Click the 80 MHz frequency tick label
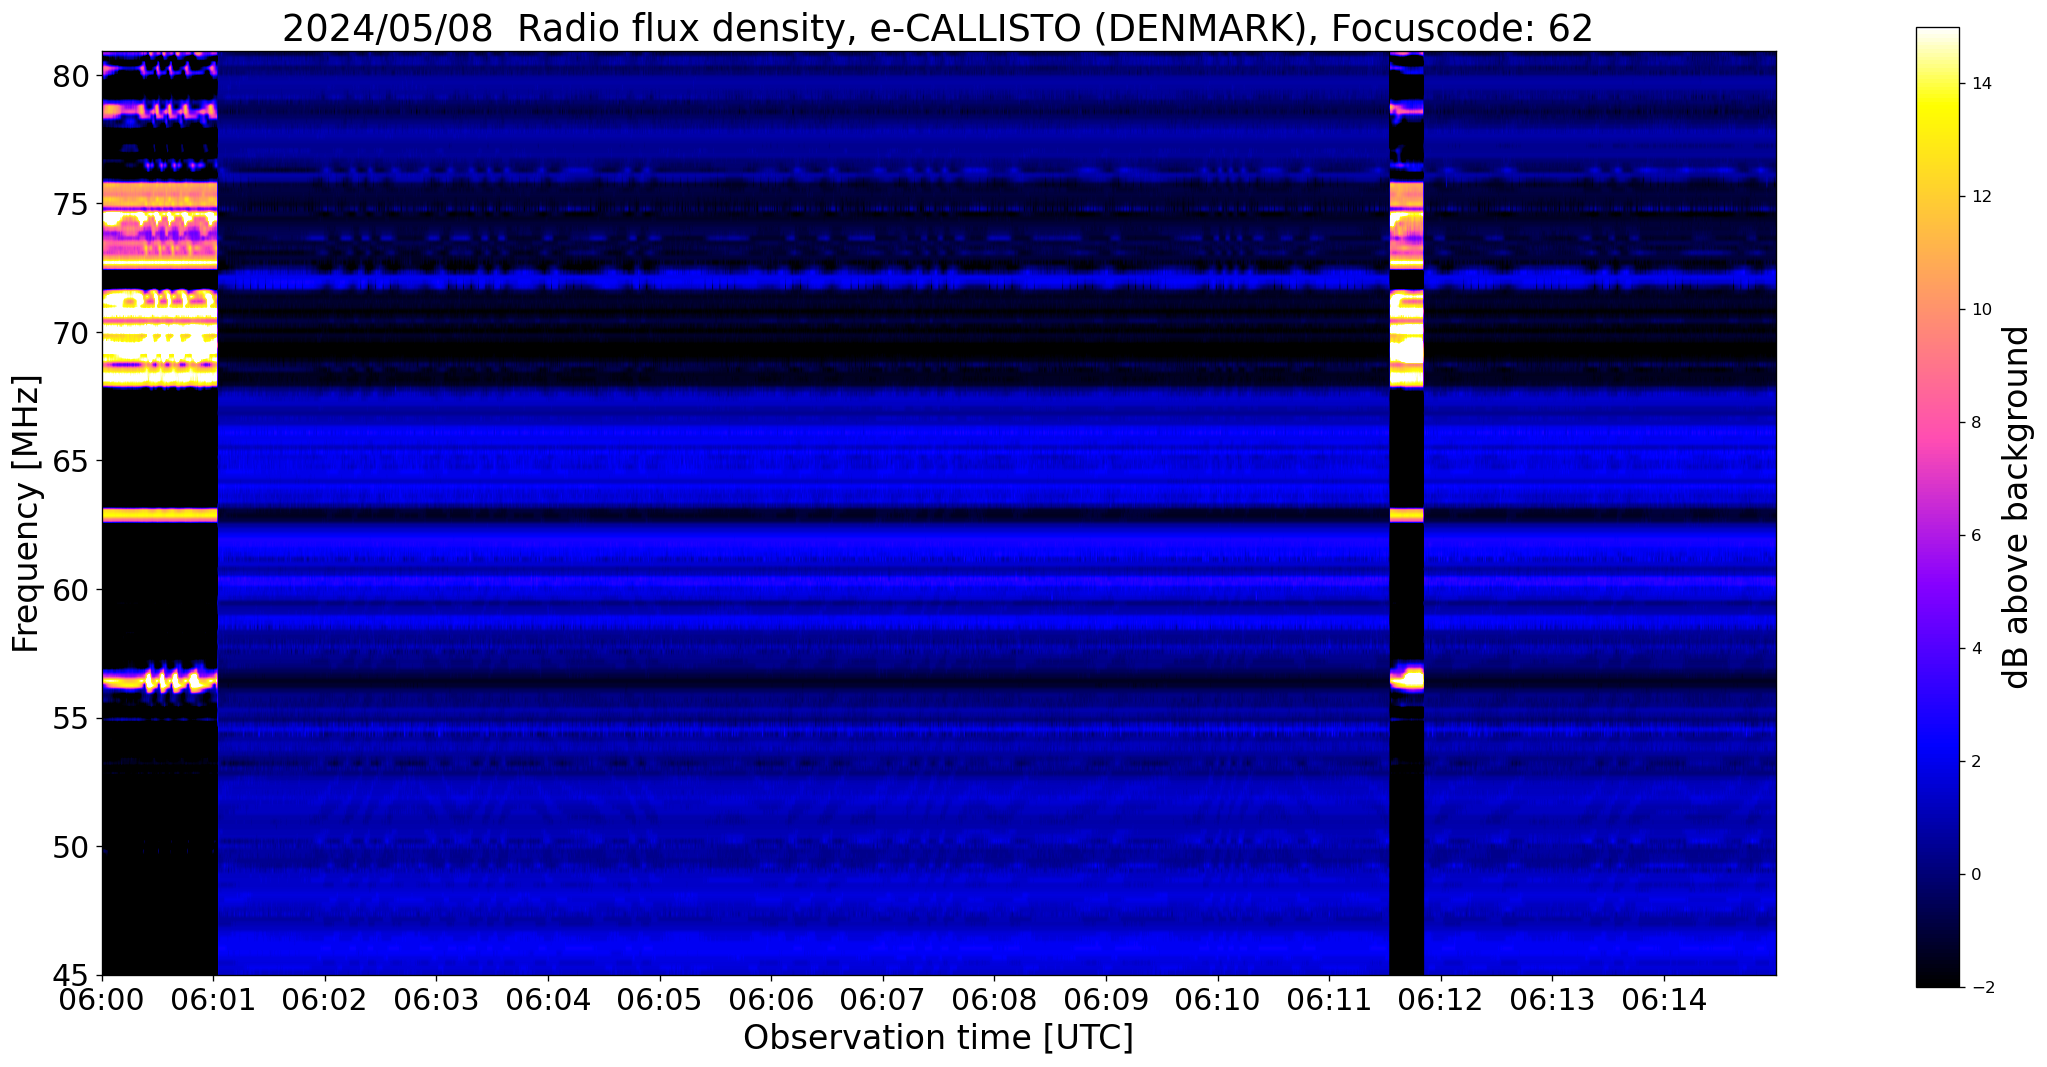 click(70, 76)
